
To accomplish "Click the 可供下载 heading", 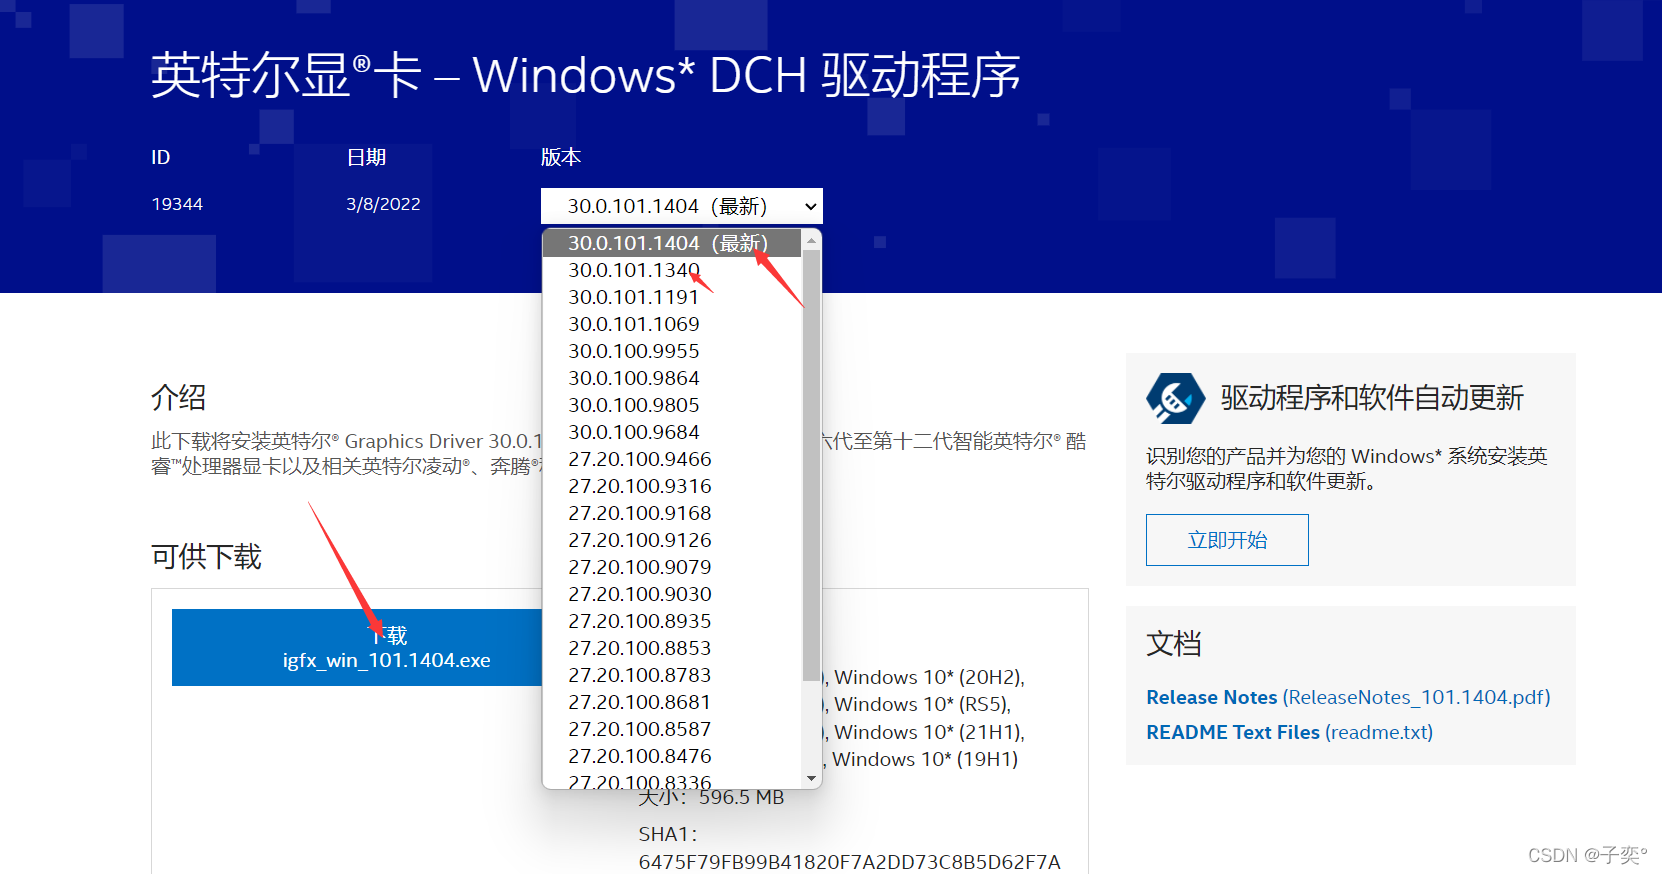I will coord(206,556).
